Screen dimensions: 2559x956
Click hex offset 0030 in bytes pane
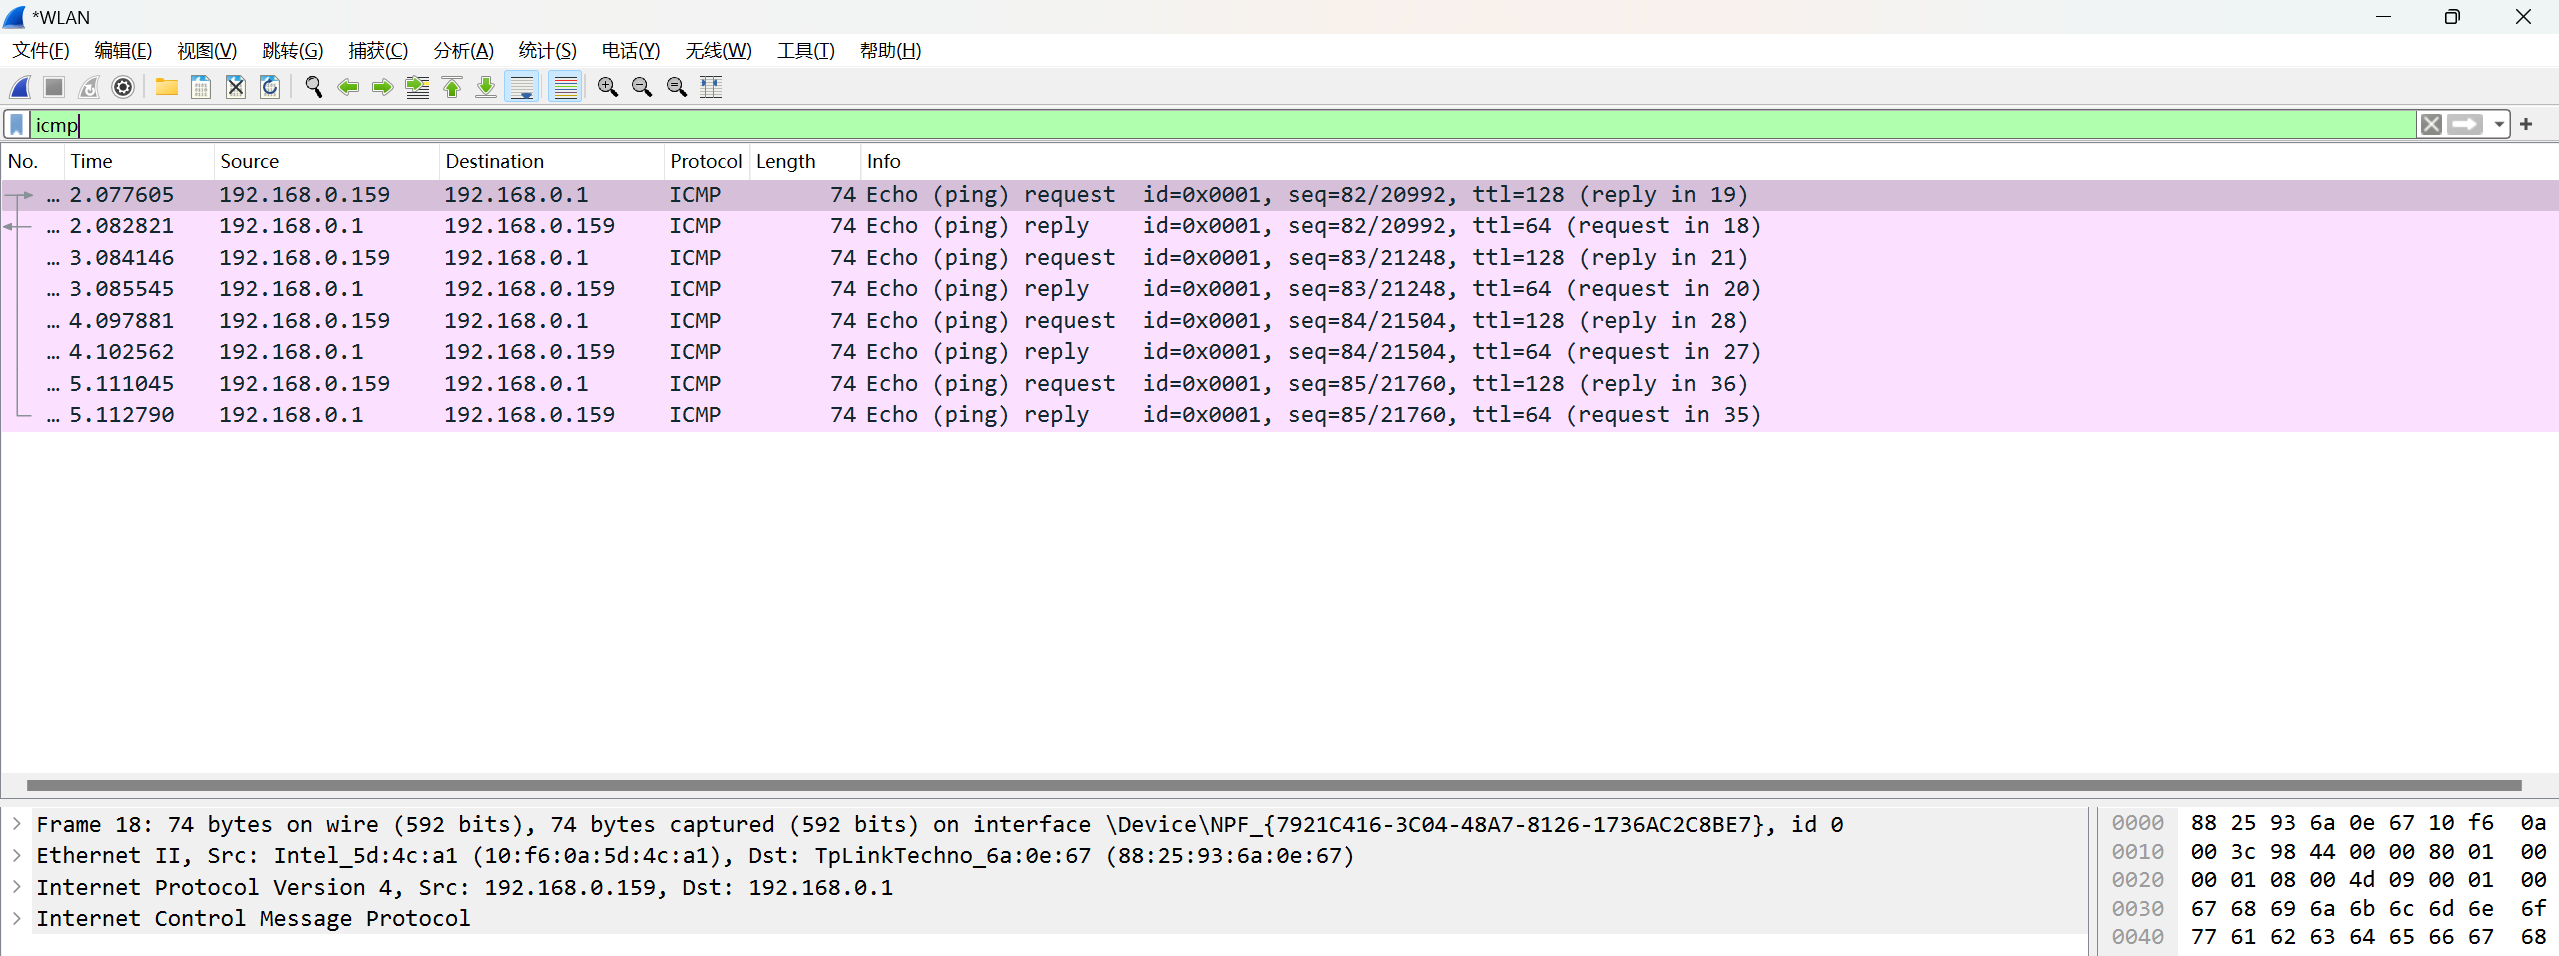[2137, 908]
